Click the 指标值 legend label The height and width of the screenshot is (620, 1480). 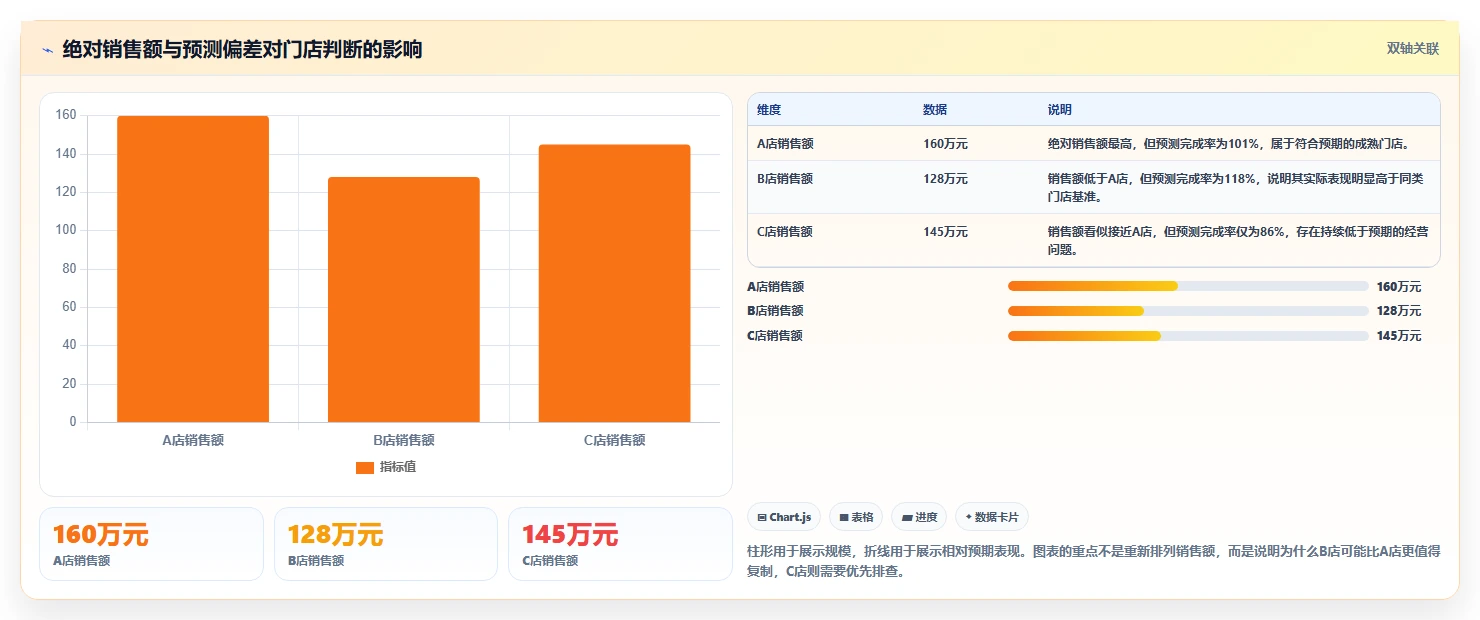[398, 467]
